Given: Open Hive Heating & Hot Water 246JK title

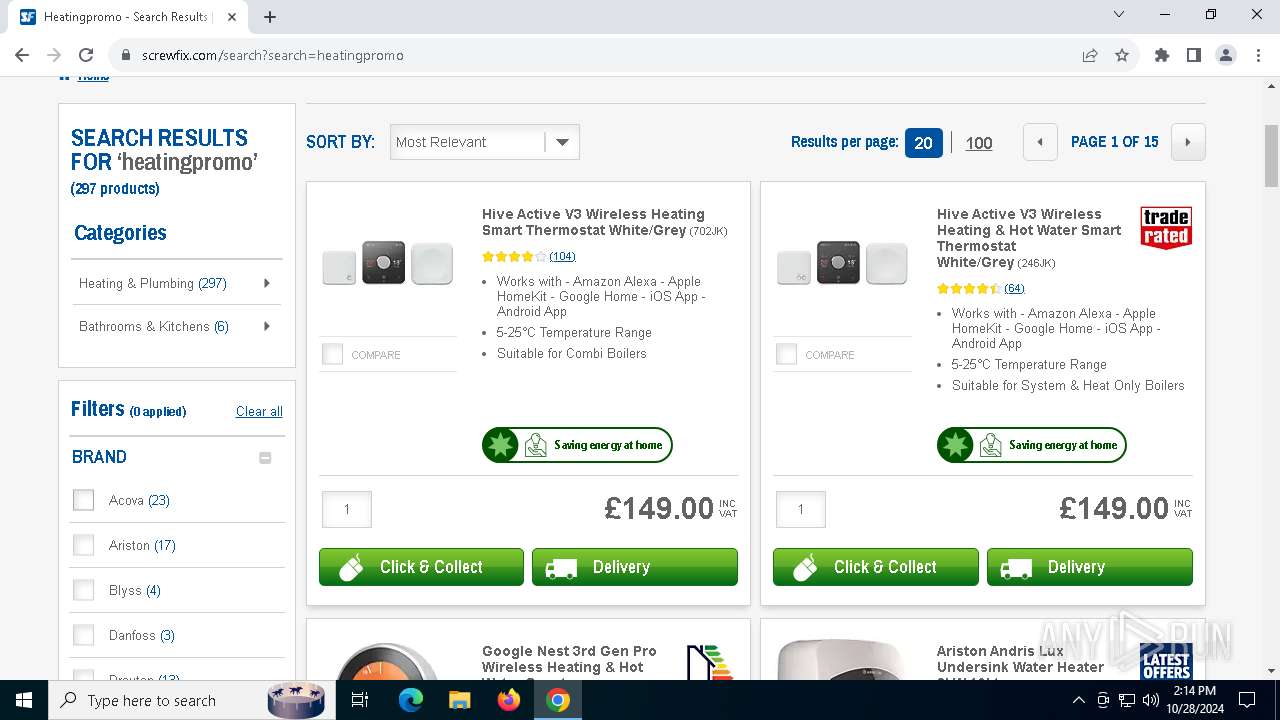Looking at the screenshot, I should 1029,238.
